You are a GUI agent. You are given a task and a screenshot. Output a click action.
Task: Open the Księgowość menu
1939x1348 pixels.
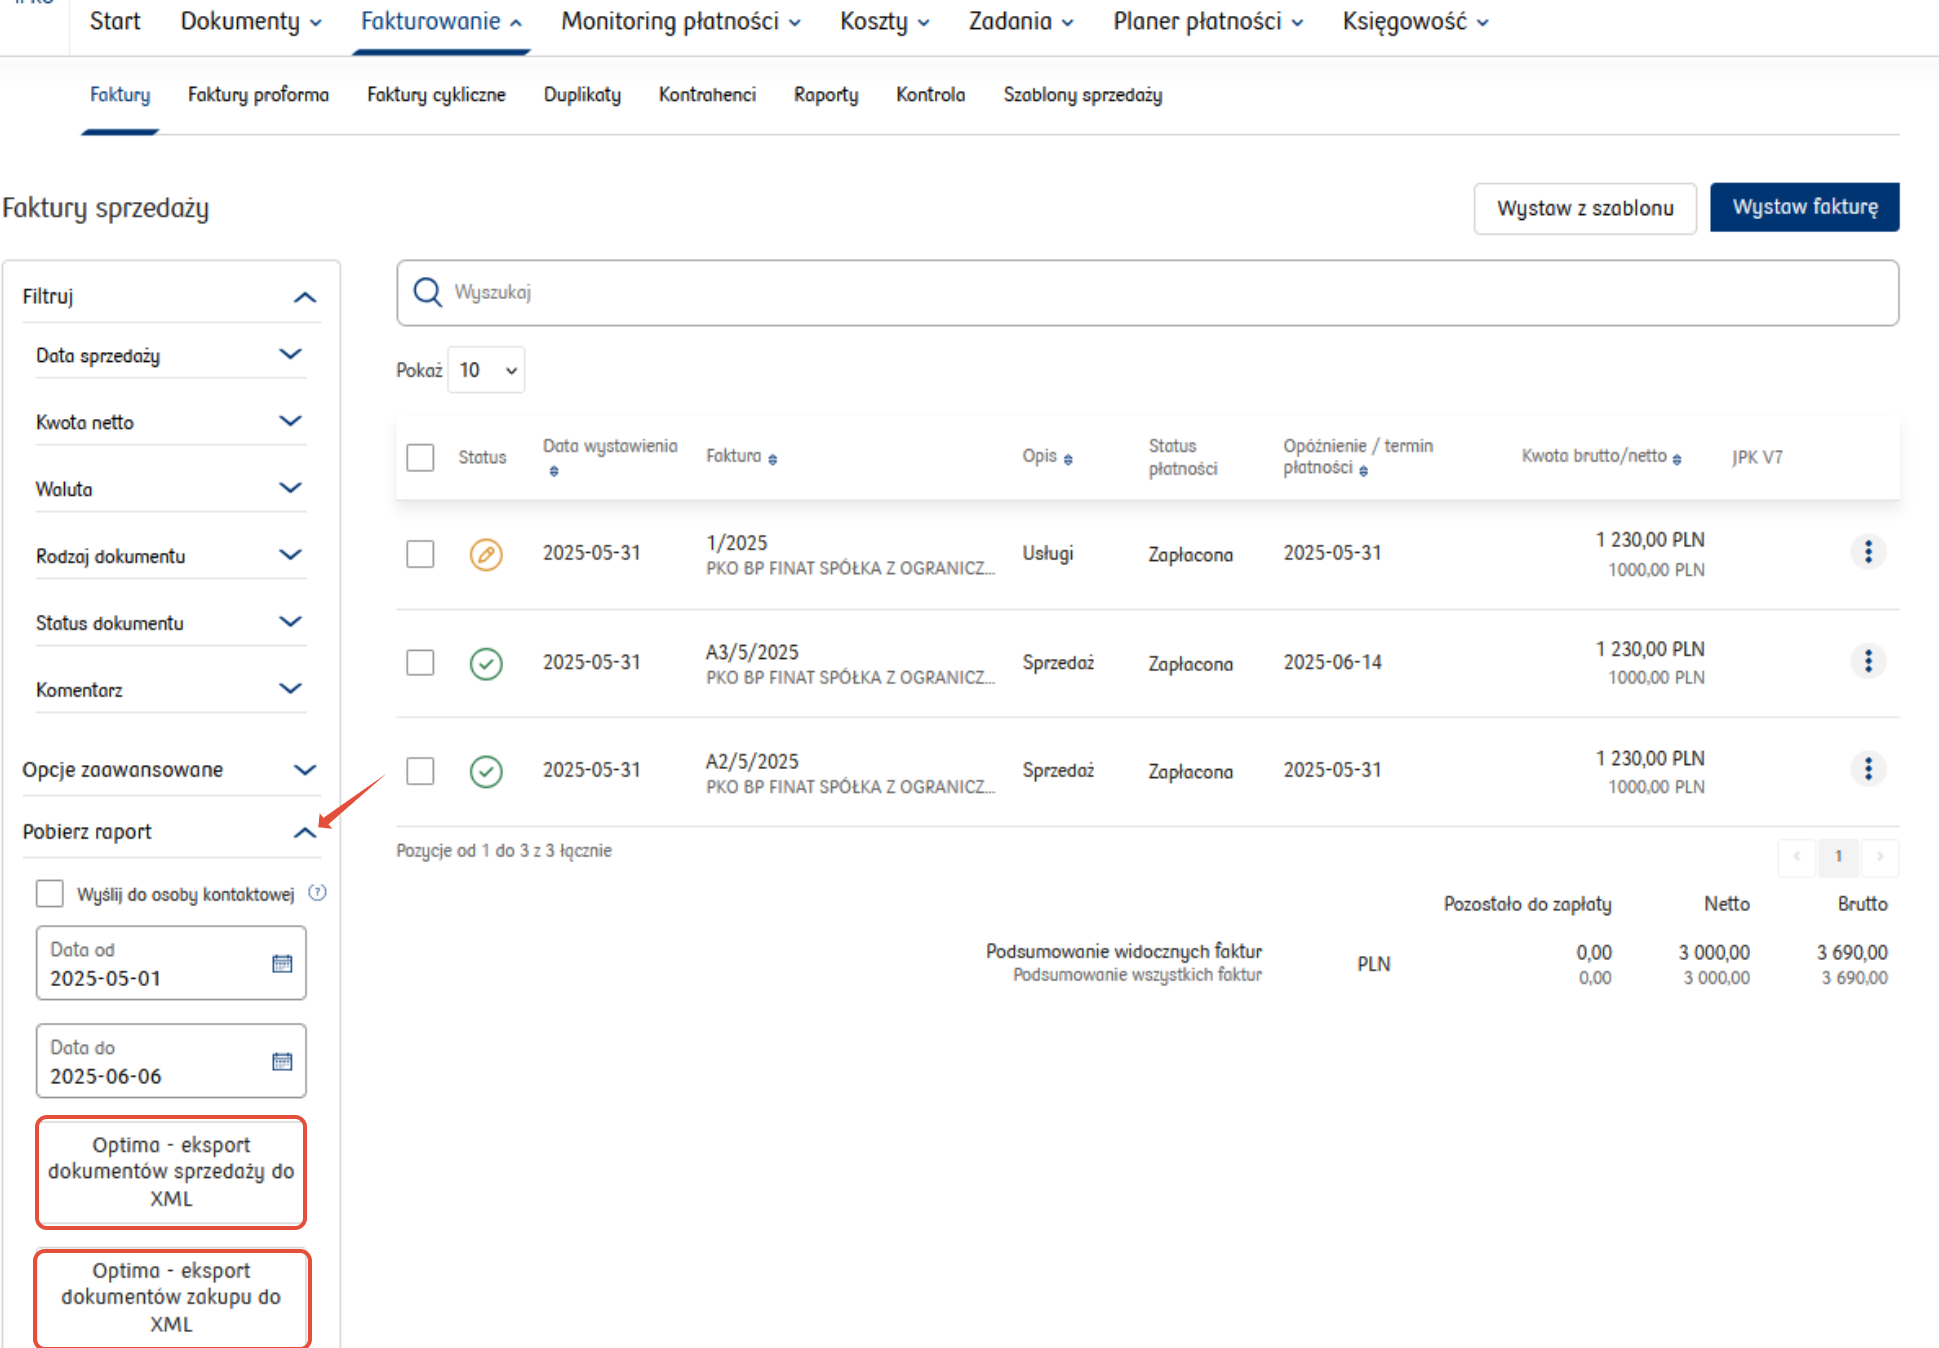tap(1414, 22)
